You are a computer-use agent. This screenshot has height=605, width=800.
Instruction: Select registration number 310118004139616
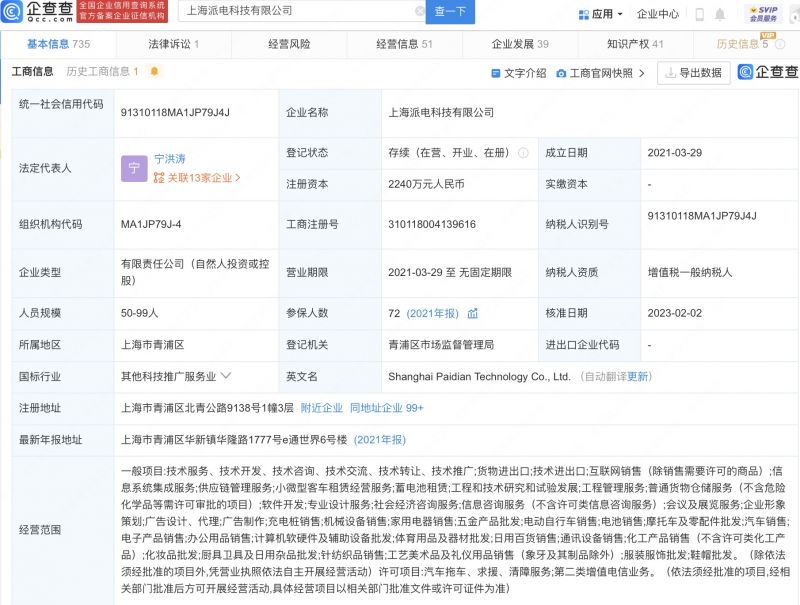(432, 224)
